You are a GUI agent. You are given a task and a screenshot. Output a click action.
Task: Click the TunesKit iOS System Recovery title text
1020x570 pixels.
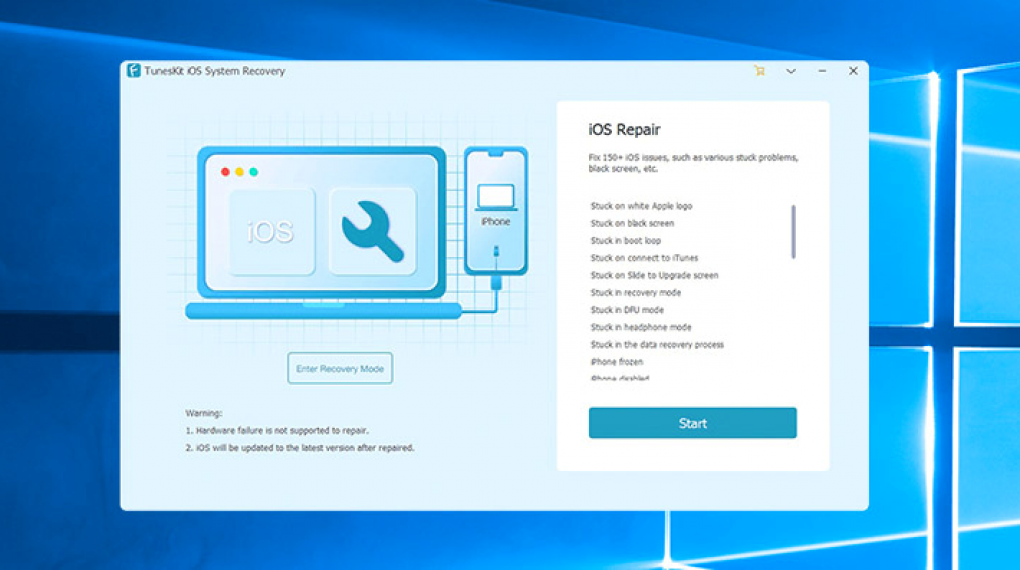tap(215, 71)
